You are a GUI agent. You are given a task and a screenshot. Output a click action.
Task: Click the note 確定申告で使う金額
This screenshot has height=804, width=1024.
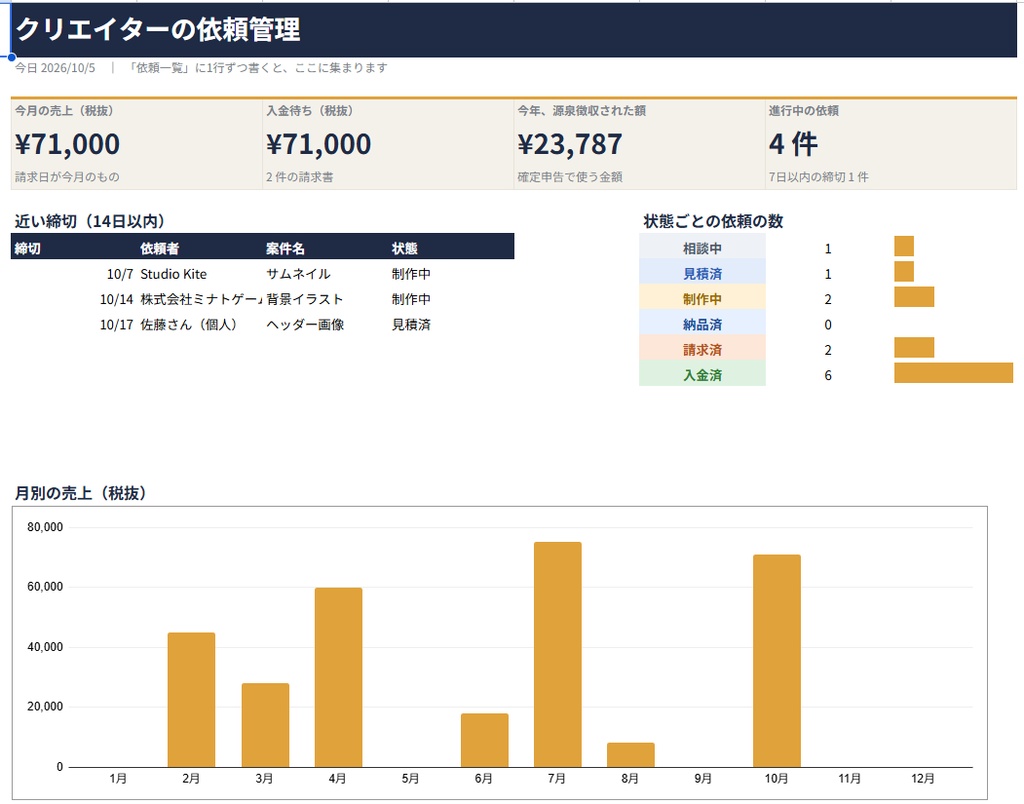tap(570, 177)
